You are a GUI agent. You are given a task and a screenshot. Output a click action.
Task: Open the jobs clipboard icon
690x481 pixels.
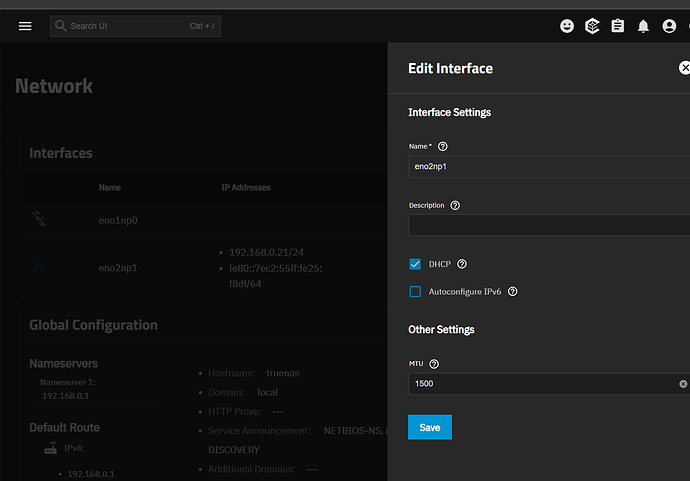(x=618, y=26)
